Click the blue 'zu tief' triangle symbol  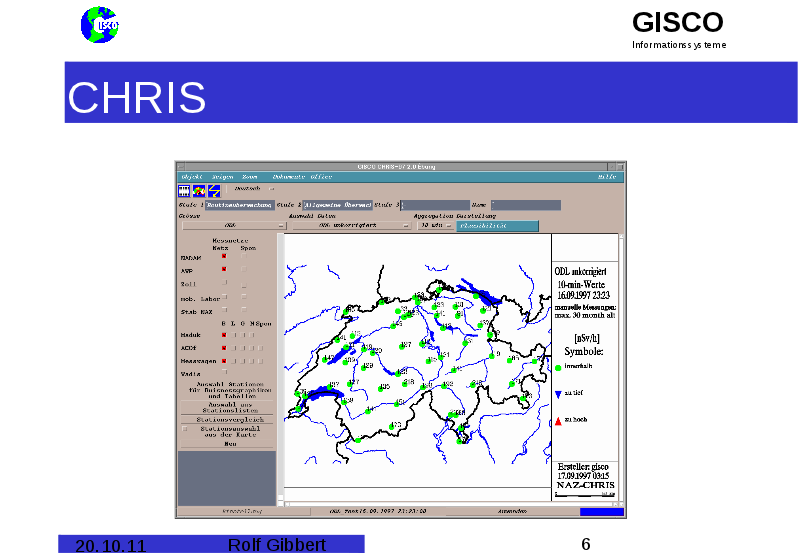[558, 395]
